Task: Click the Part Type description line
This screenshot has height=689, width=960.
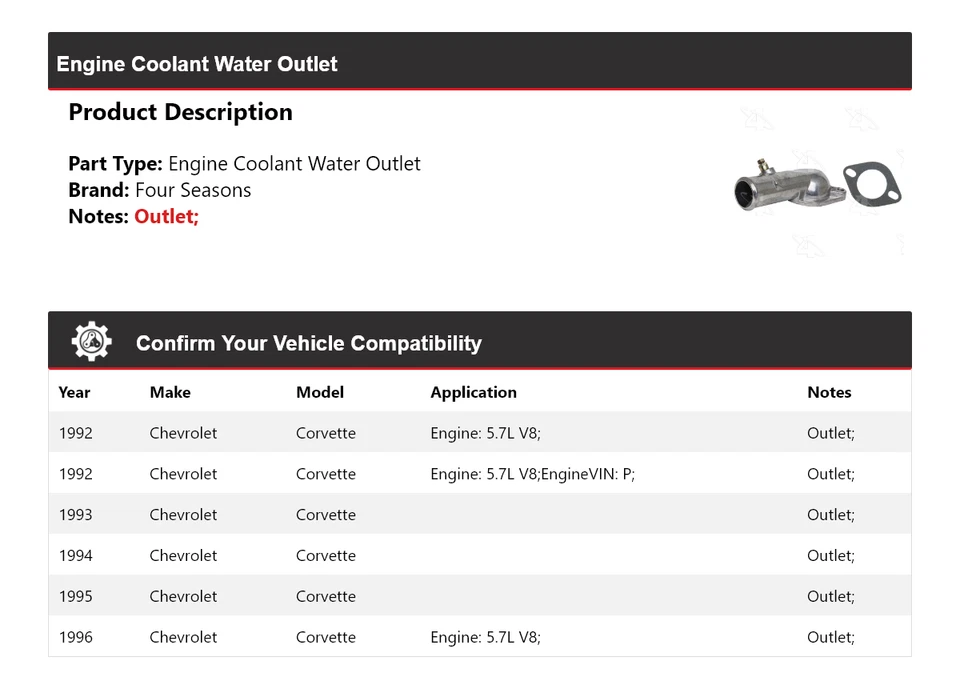Action: [x=244, y=164]
